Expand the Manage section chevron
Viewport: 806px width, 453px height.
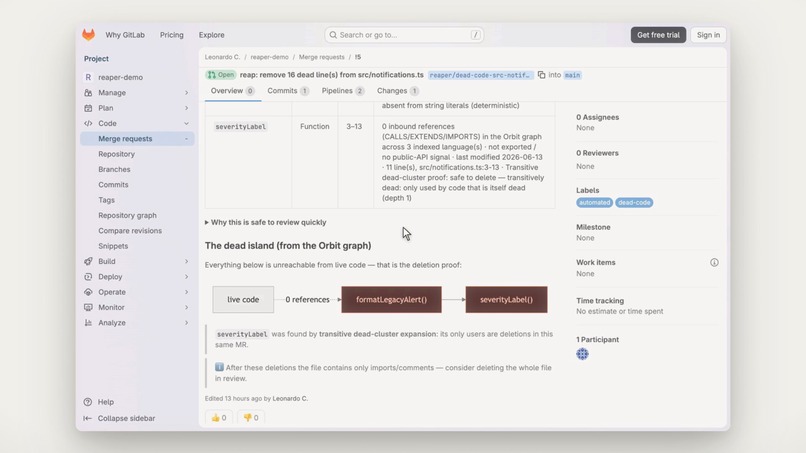tap(186, 93)
